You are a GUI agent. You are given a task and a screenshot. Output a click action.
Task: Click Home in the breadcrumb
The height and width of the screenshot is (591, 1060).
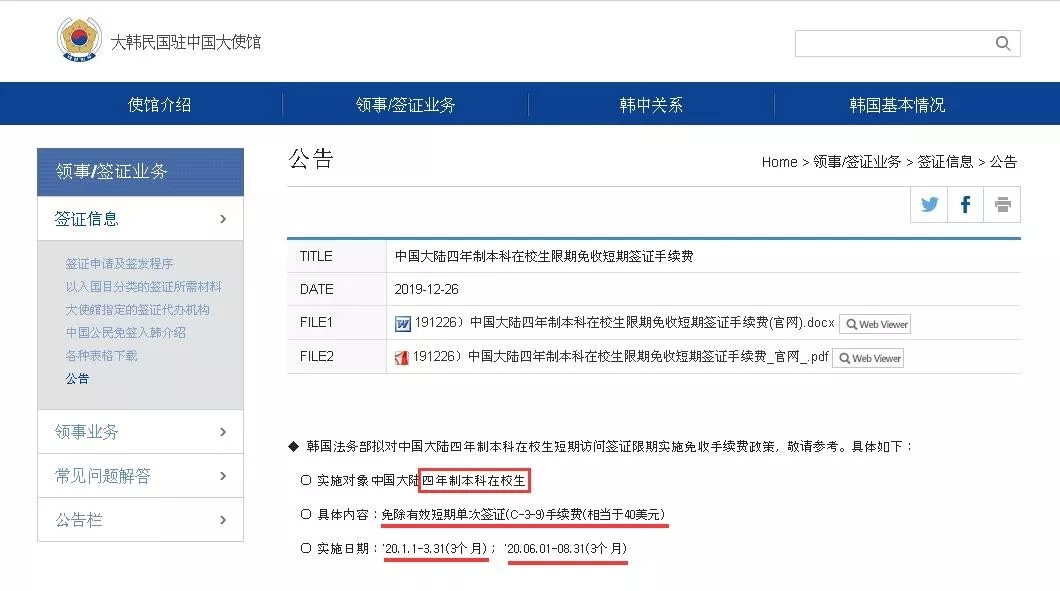pyautogui.click(x=779, y=162)
